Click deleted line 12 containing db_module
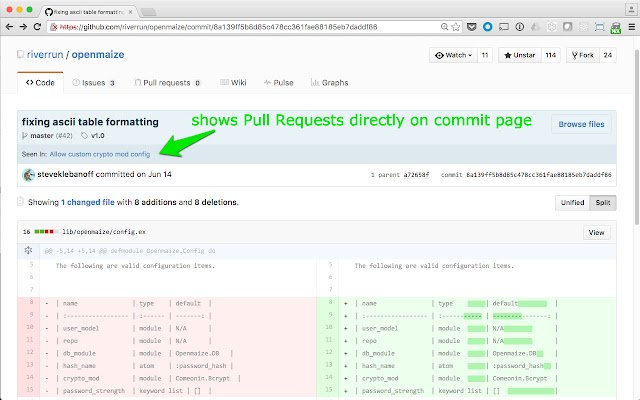This screenshot has width=640, height=400. pyautogui.click(x=167, y=353)
